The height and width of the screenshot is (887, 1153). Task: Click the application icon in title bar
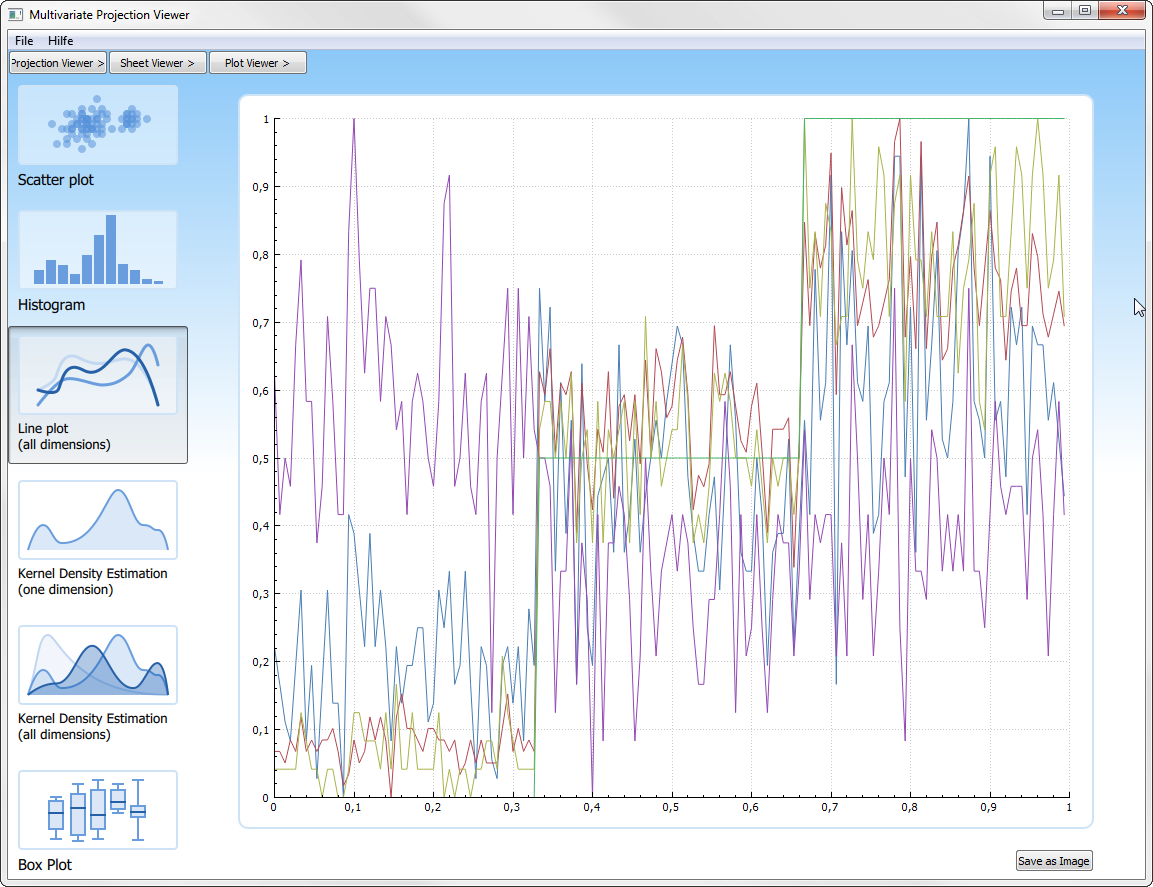pyautogui.click(x=15, y=15)
